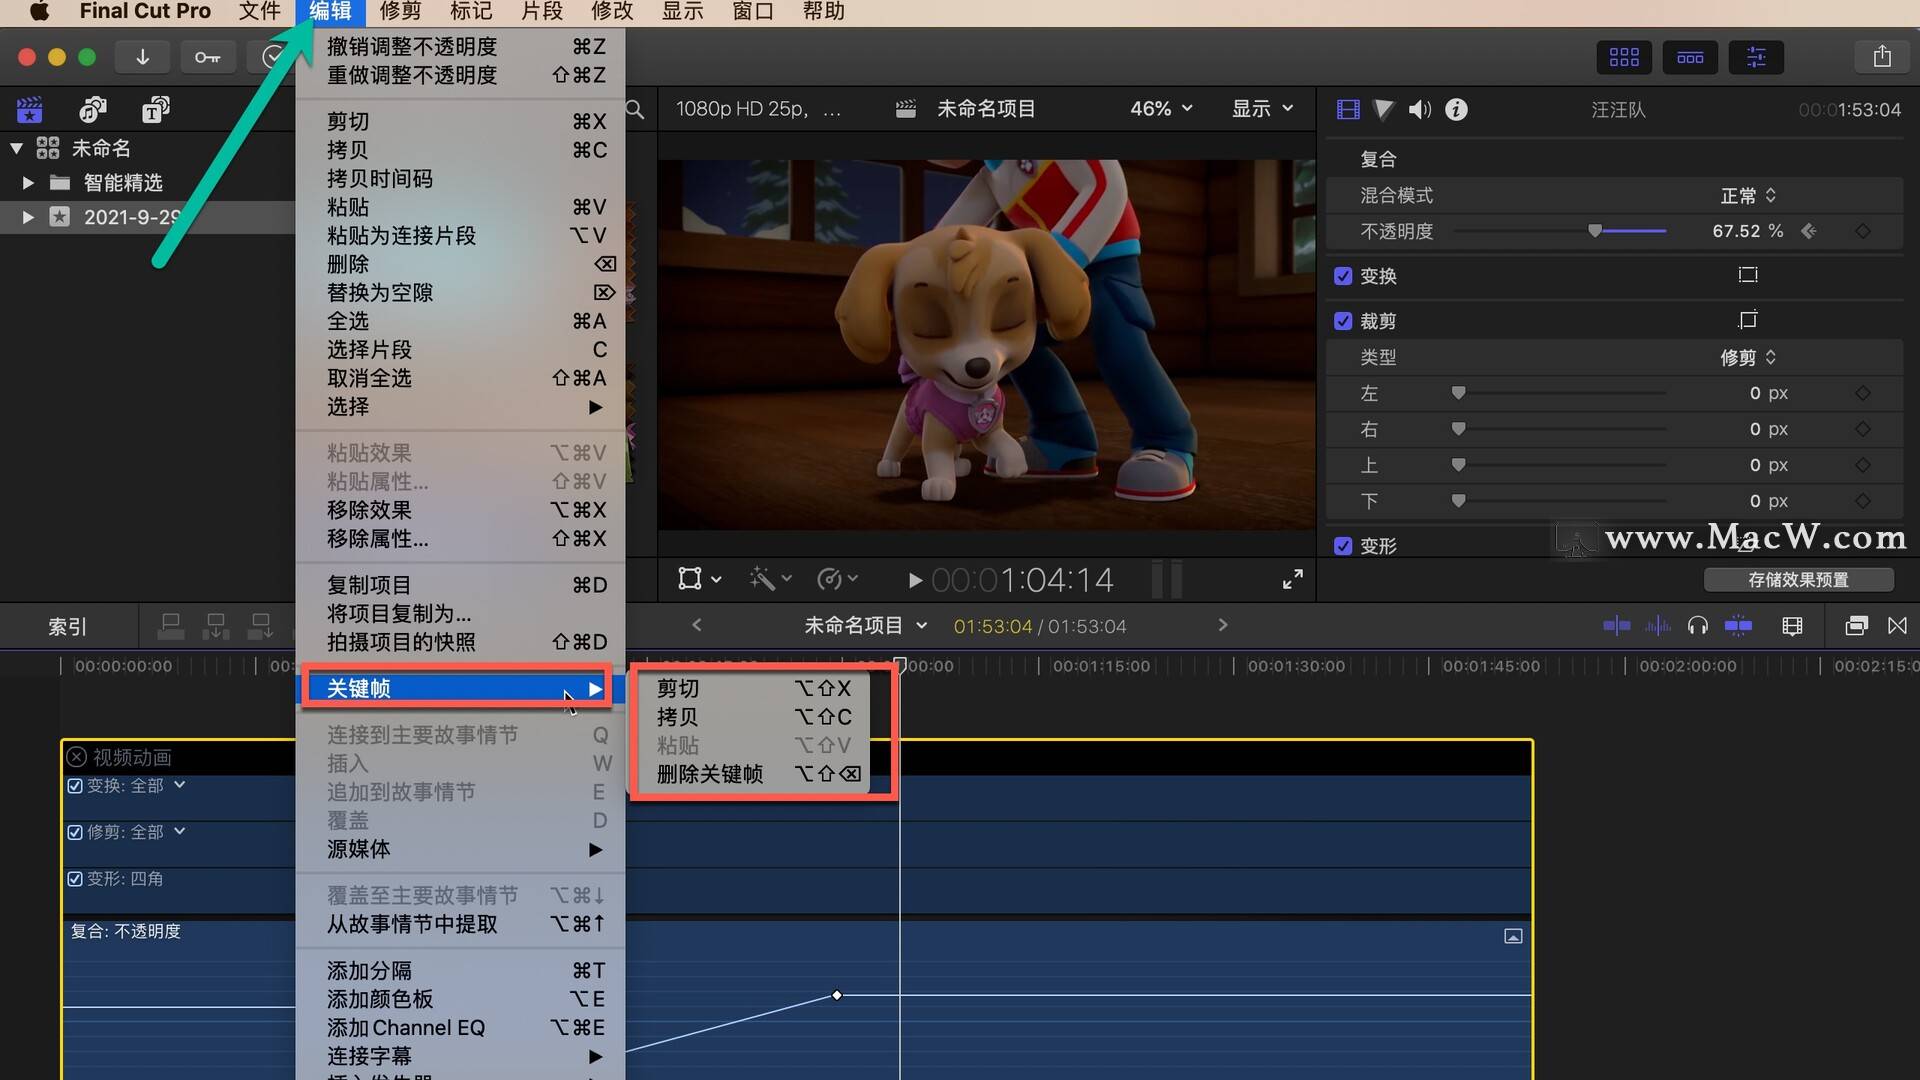Toggle the solo headphones icon
The width and height of the screenshot is (1920, 1080).
[x=1697, y=626]
